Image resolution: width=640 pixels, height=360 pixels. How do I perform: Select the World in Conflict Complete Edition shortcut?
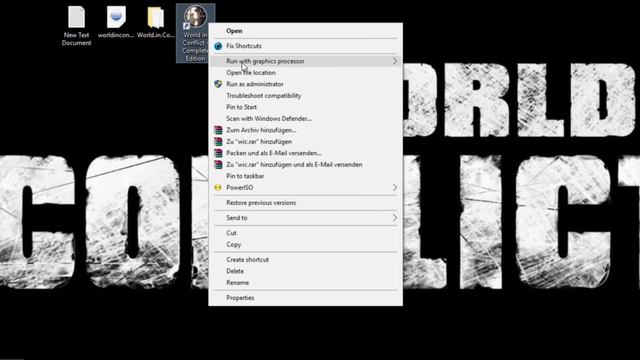(196, 33)
